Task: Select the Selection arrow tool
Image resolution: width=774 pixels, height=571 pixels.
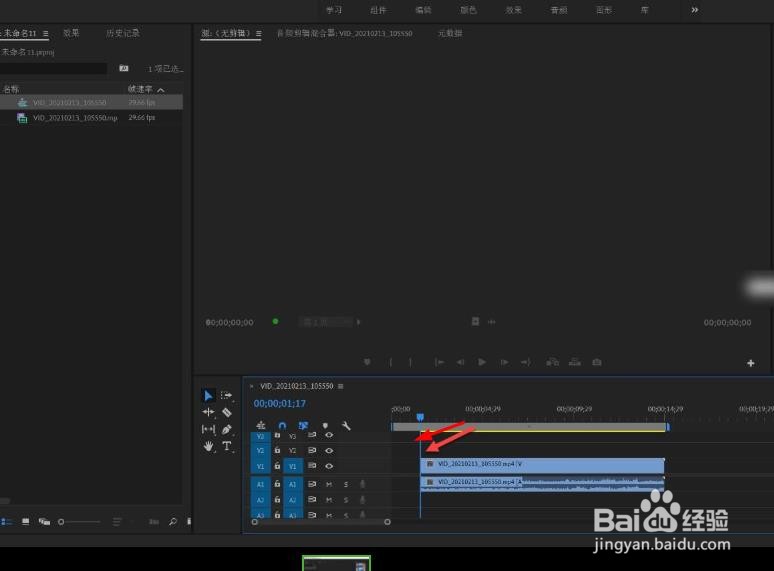Action: point(208,396)
